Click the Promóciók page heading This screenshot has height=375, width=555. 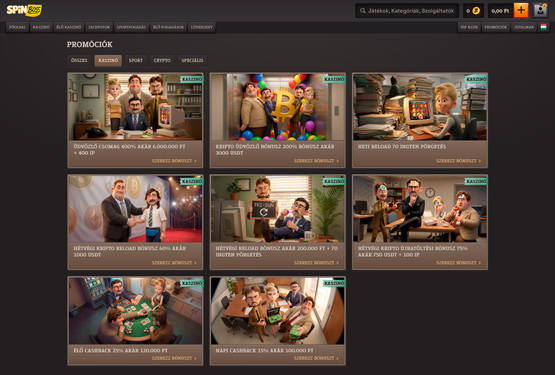[x=90, y=44]
